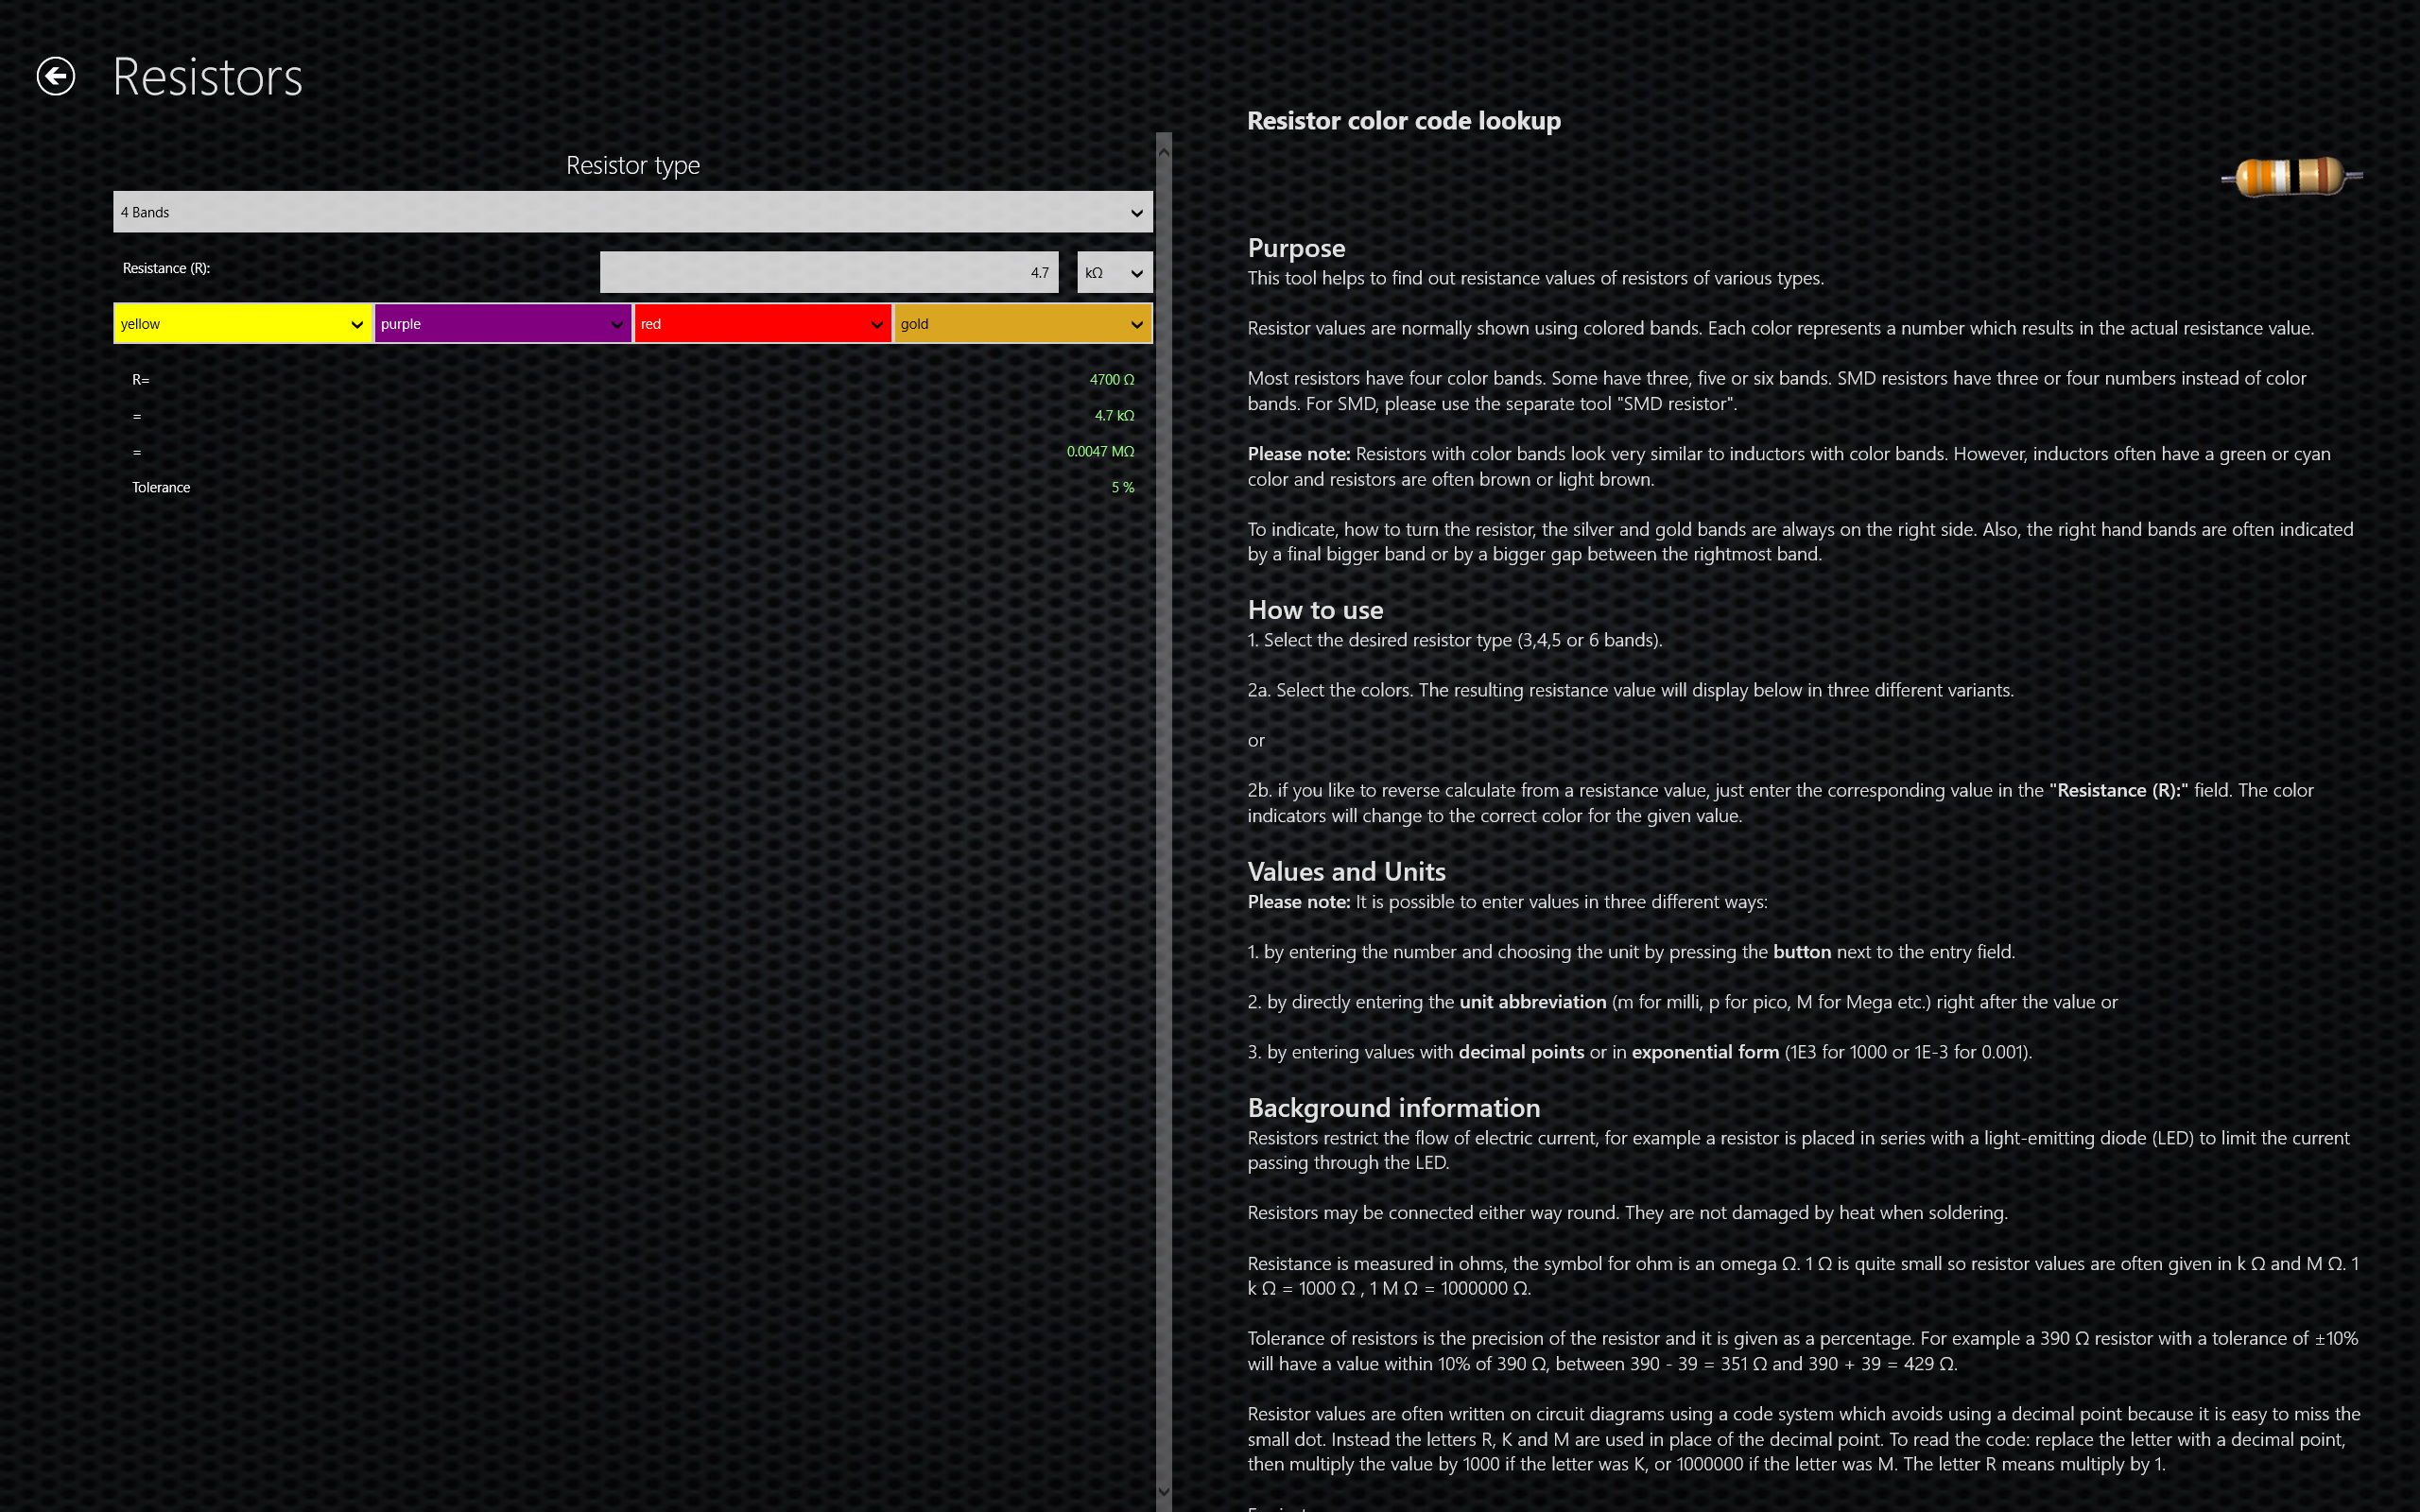Screen dimensions: 2420x1512
Task: Click the Resistor color code lookup heading
Action: pos(1403,121)
